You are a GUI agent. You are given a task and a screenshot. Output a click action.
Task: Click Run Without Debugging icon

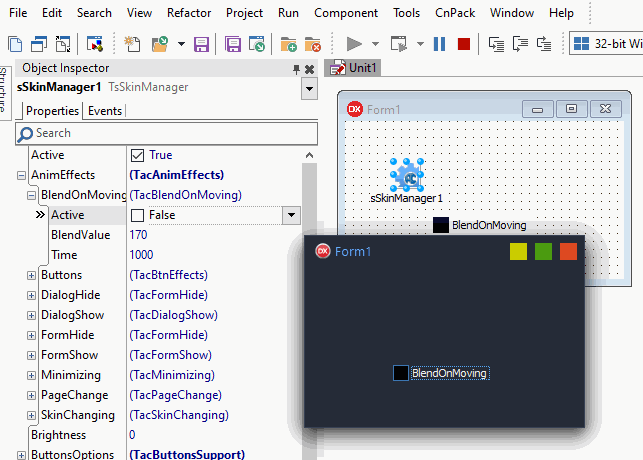[x=399, y=44]
